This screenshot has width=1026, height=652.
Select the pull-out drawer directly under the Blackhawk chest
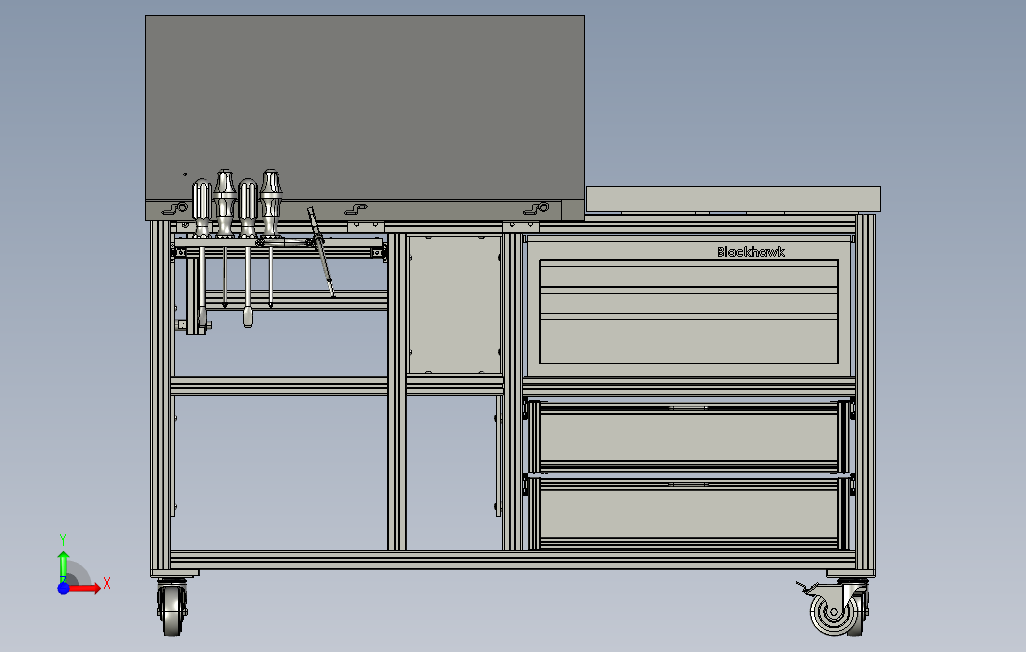pyautogui.click(x=689, y=437)
